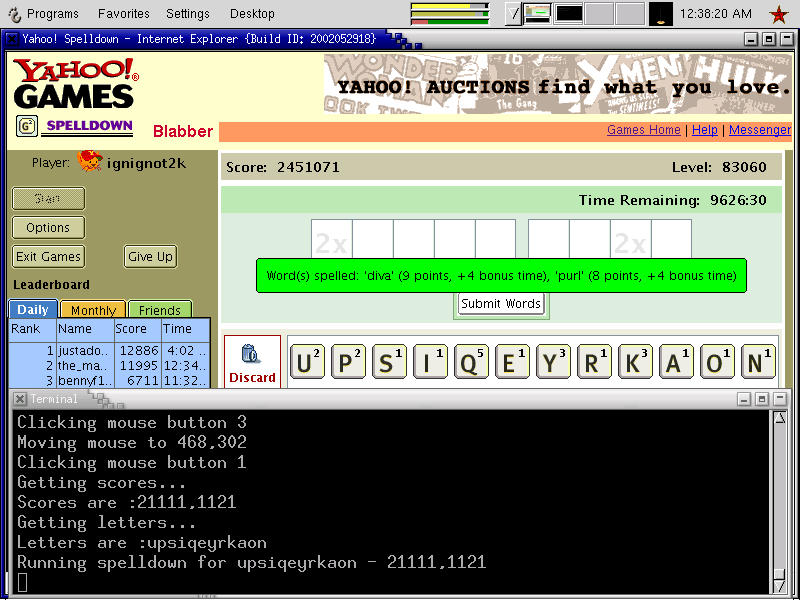The image size is (800, 600).
Task: Open the Help link
Action: (705, 130)
